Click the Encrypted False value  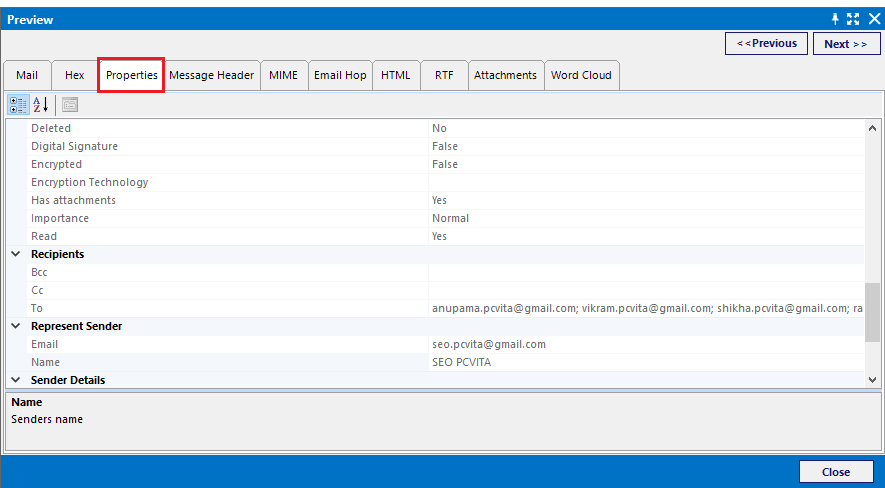445,164
